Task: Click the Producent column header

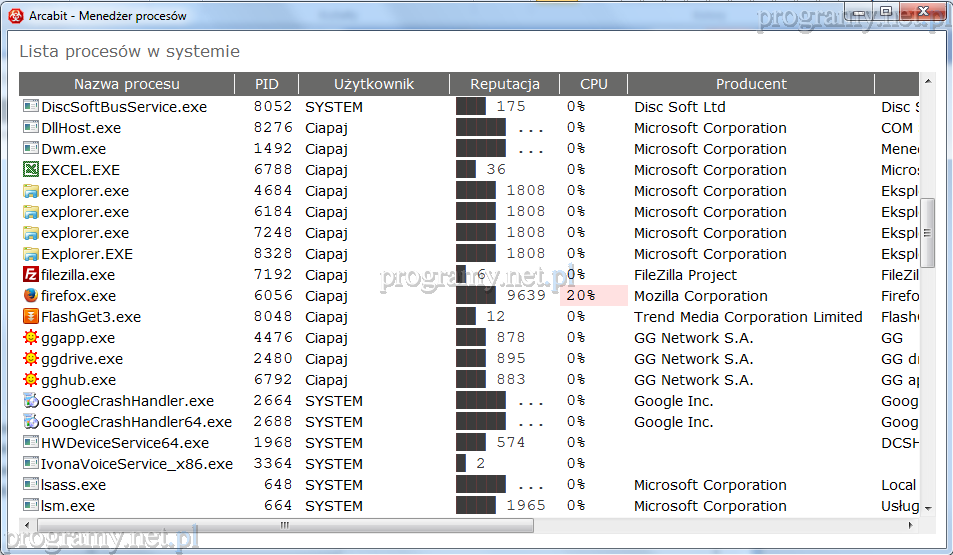Action: (x=751, y=84)
